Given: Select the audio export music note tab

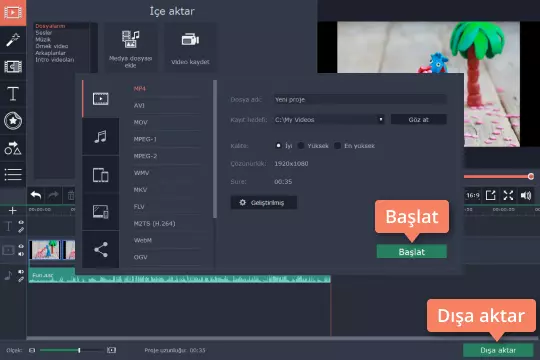Looking at the screenshot, I should pyautogui.click(x=101, y=136).
